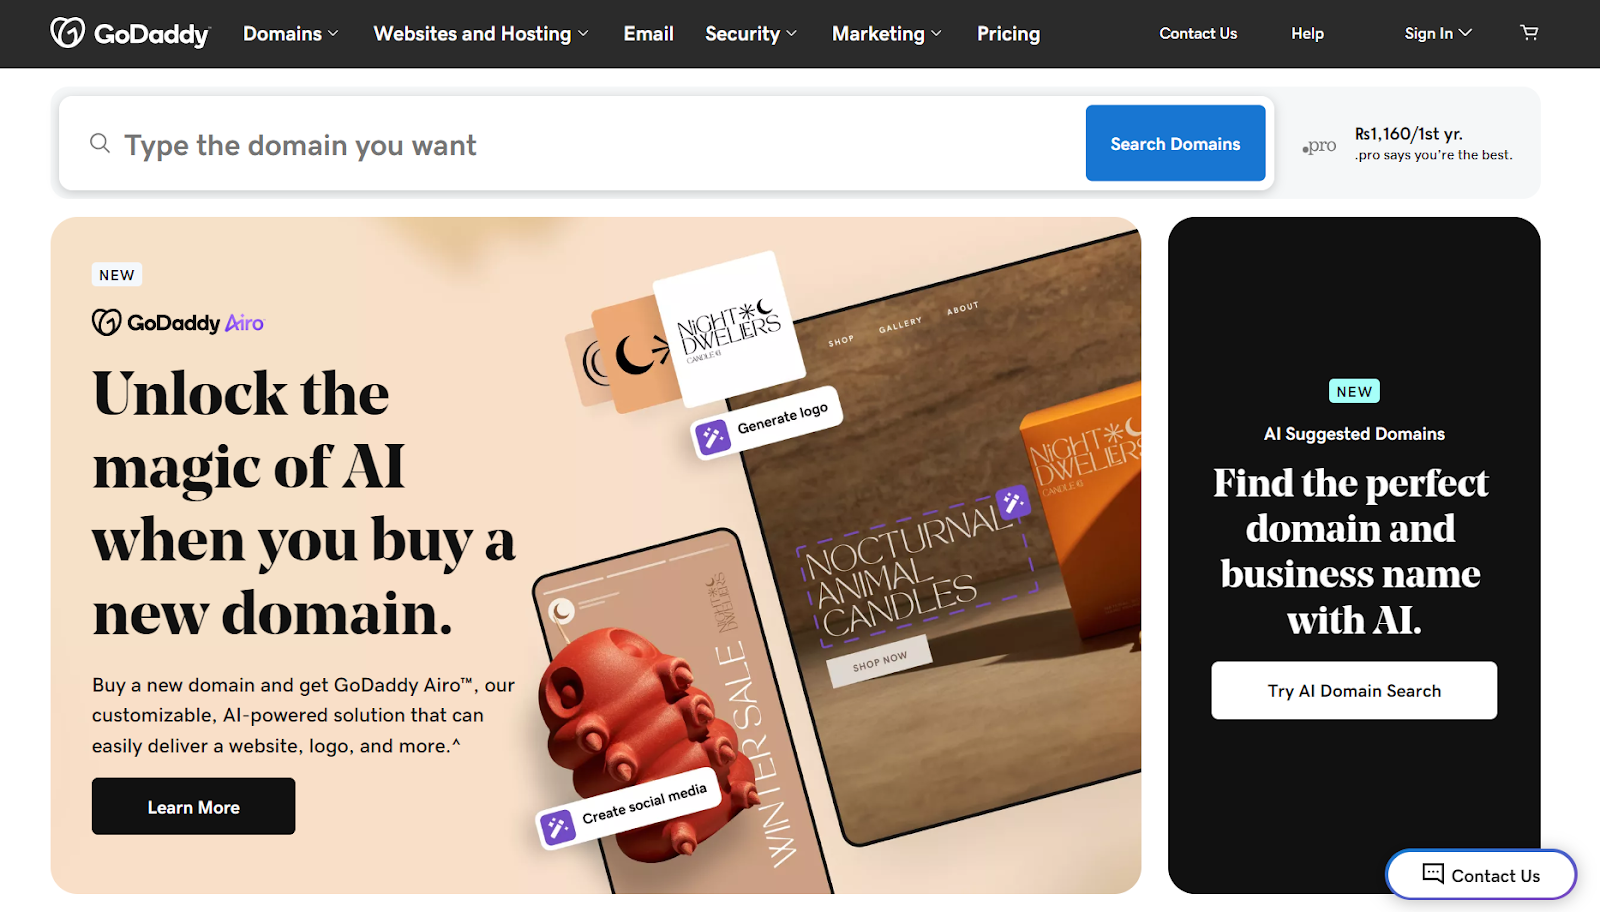
Task: Click the GoDaddy Airo logo
Action: point(178,322)
